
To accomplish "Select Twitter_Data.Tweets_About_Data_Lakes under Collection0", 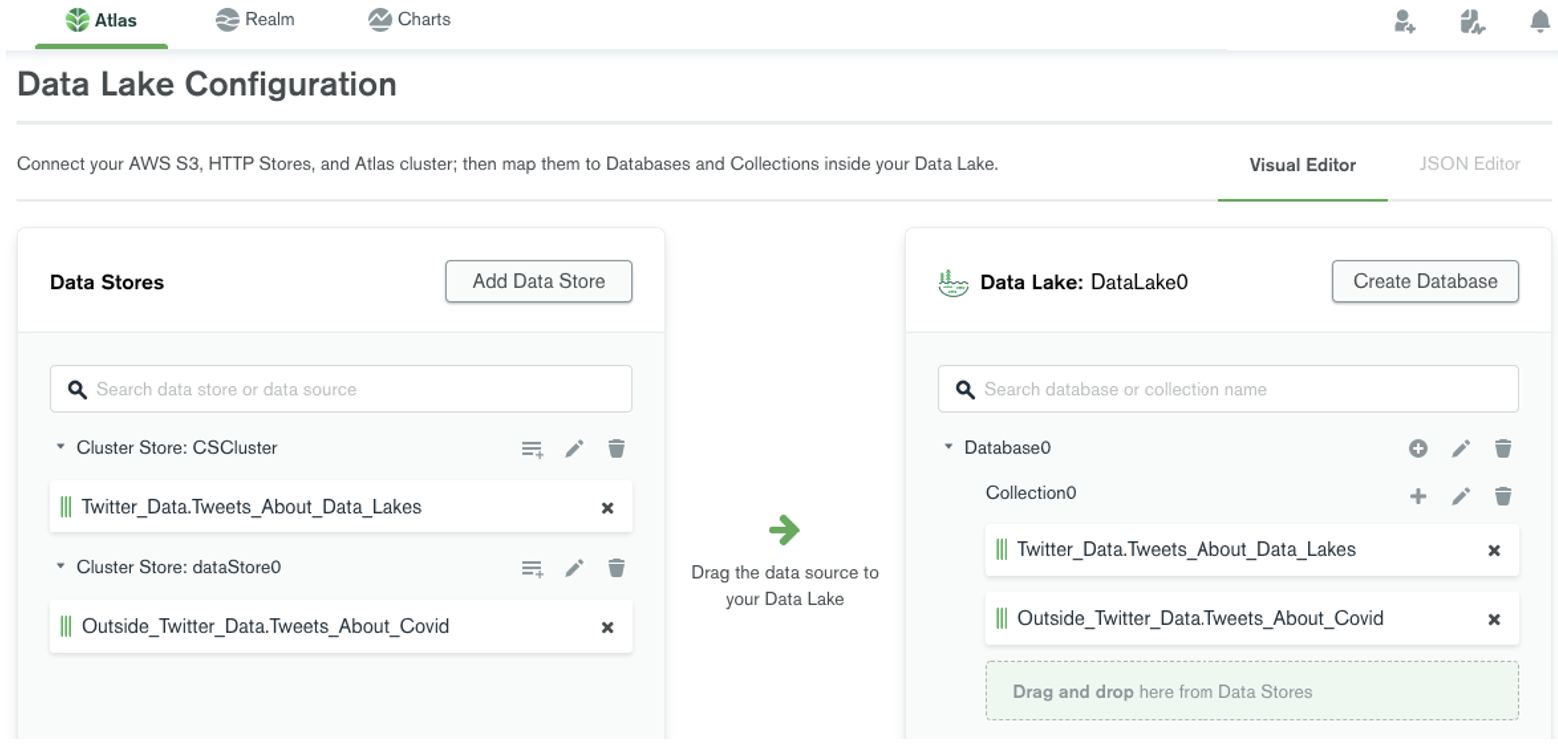I will (x=1252, y=550).
